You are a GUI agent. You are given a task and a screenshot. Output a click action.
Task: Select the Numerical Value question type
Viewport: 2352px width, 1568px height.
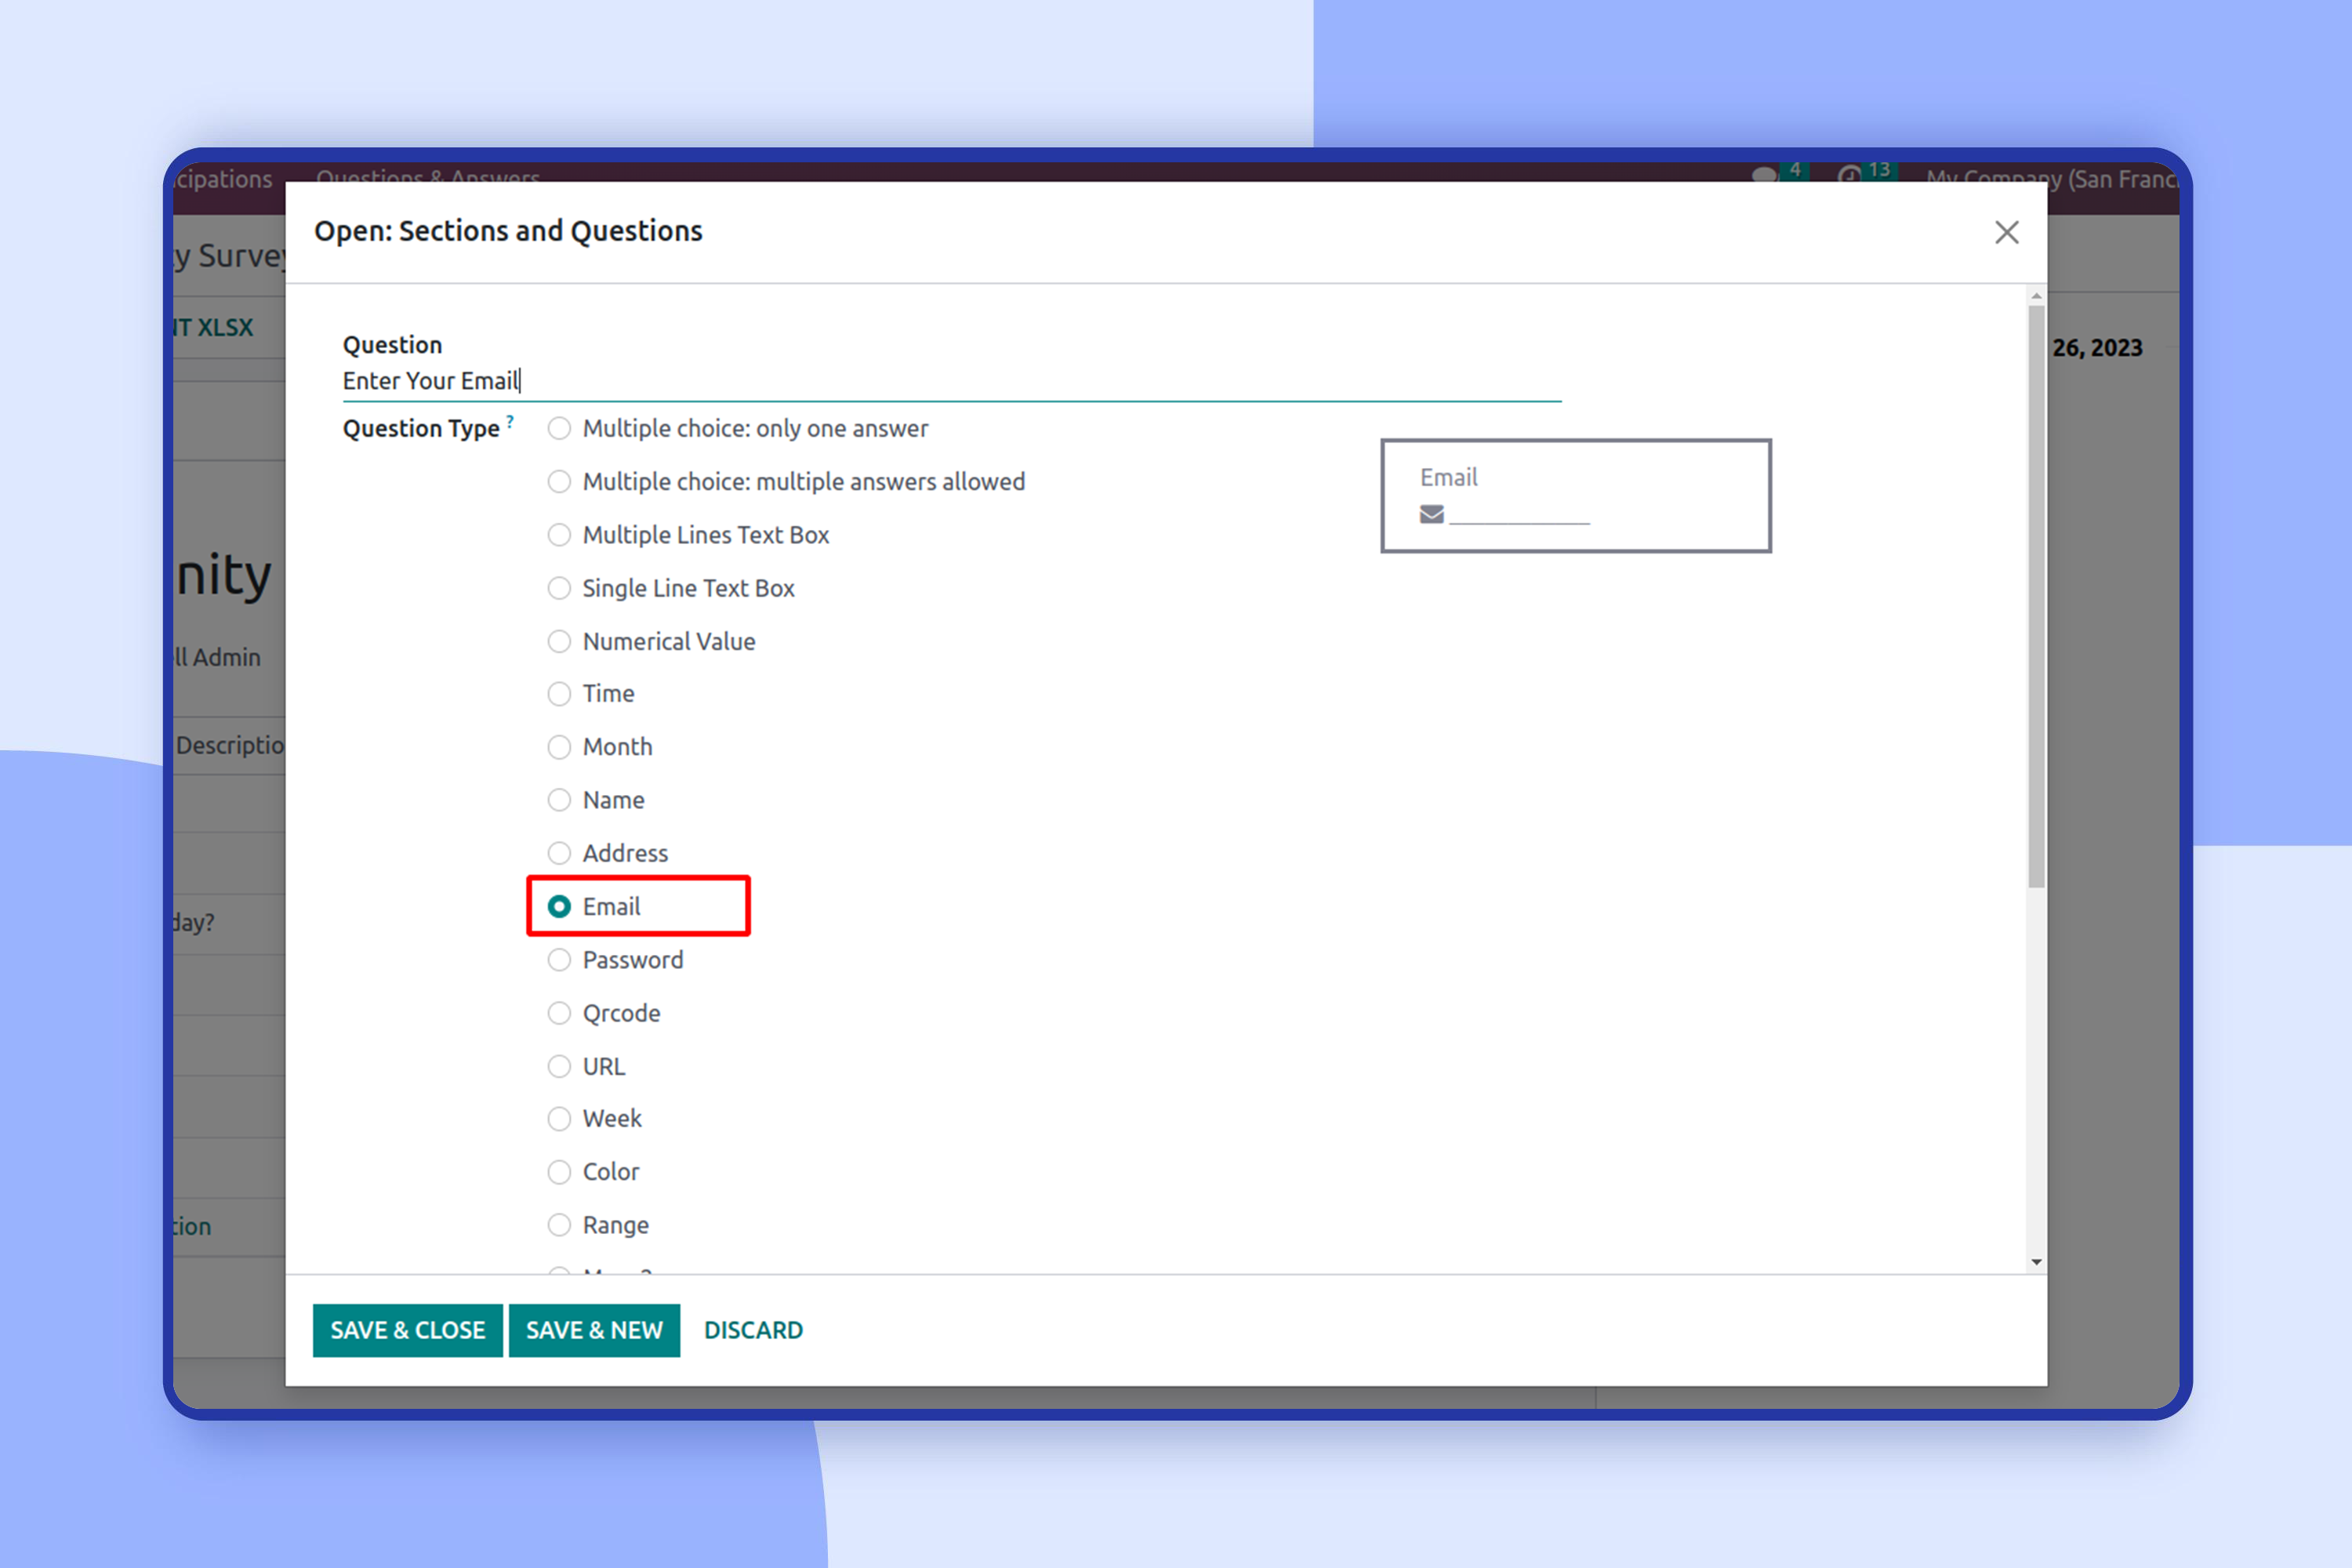[559, 641]
